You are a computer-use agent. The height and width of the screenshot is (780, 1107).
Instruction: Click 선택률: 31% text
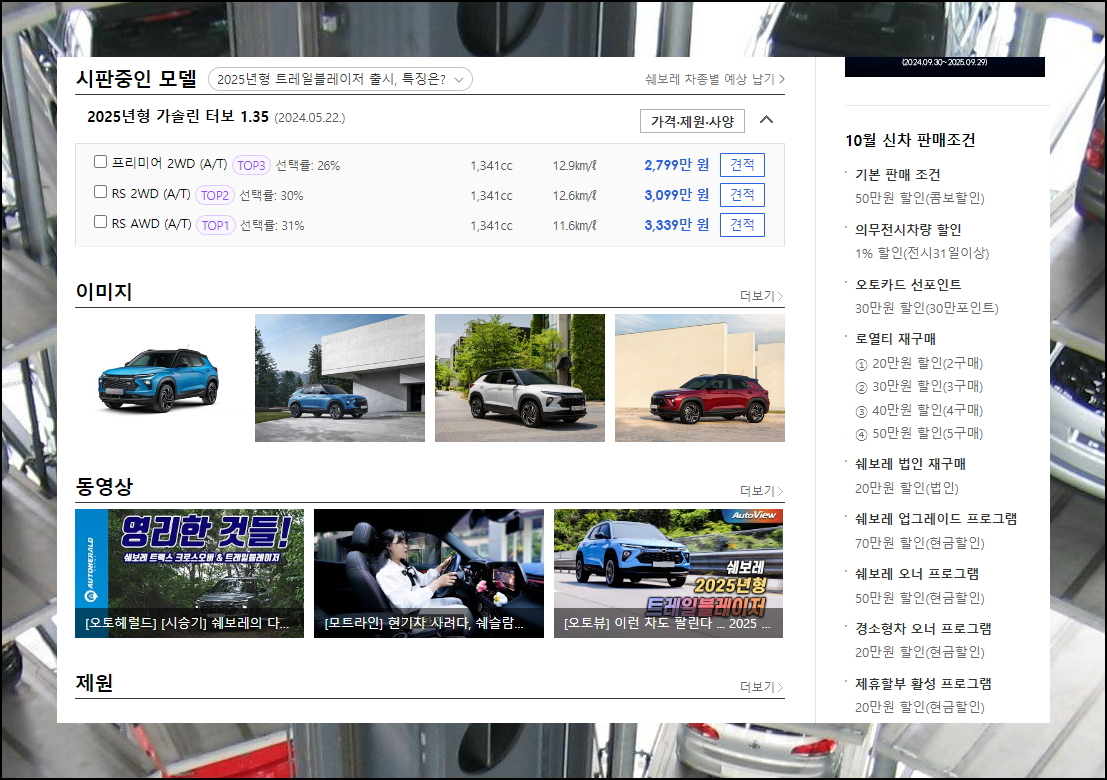tap(272, 225)
